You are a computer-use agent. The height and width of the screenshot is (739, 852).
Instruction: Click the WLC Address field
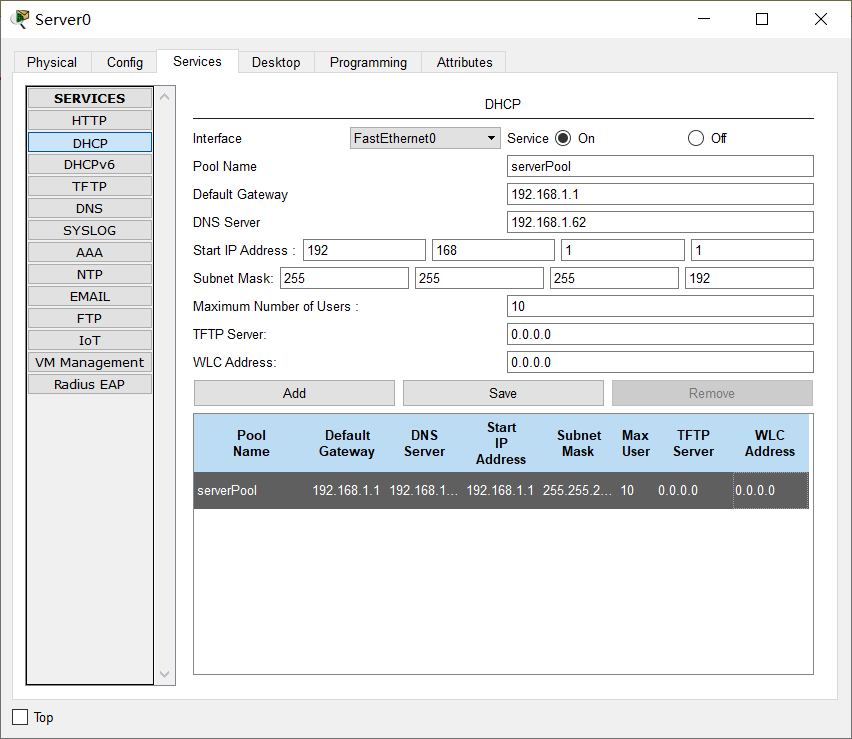tap(660, 362)
